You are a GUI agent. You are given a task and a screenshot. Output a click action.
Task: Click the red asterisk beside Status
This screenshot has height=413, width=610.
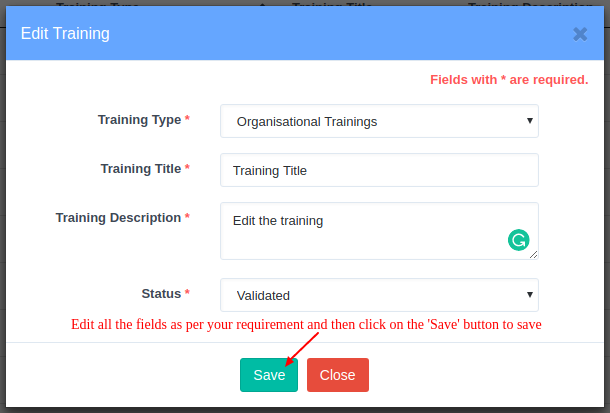(x=187, y=292)
